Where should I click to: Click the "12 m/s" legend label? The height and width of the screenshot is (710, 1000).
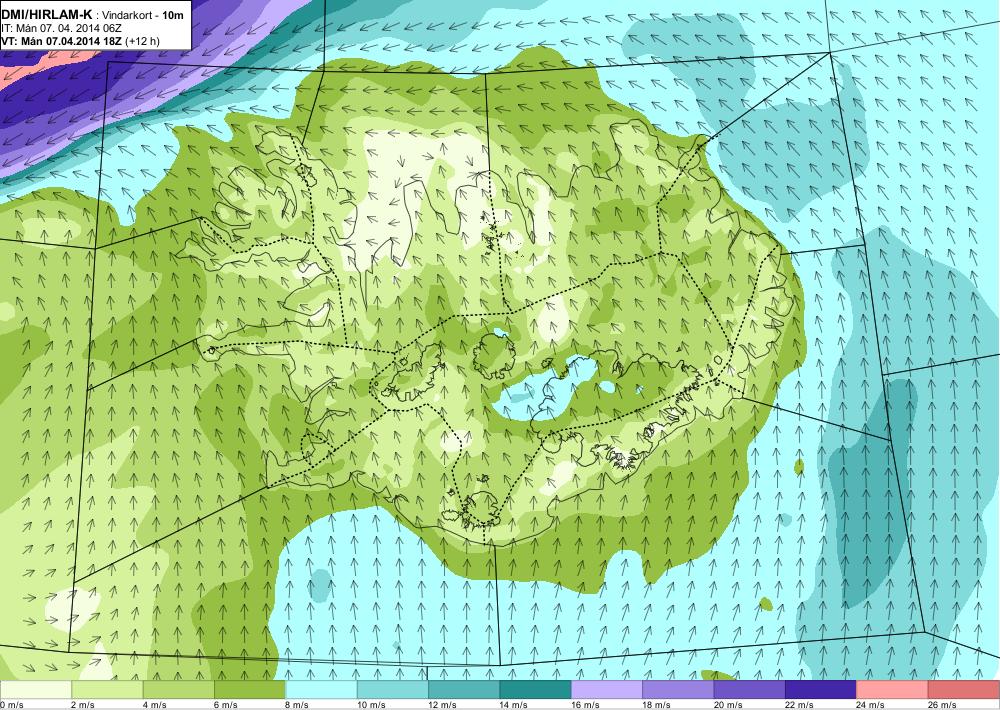443,705
